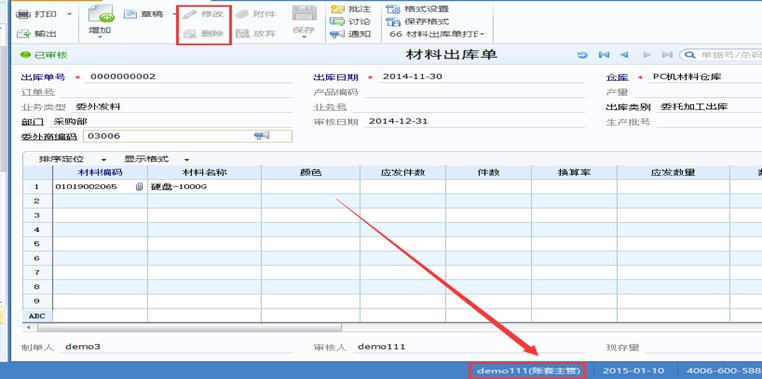
Task: Click the Discuss (讨论) icon
Action: (x=337, y=21)
